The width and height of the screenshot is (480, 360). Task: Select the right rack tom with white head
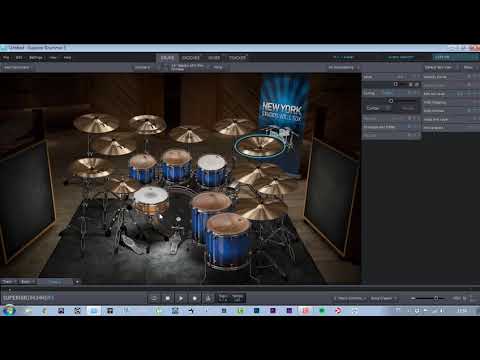pos(211,169)
